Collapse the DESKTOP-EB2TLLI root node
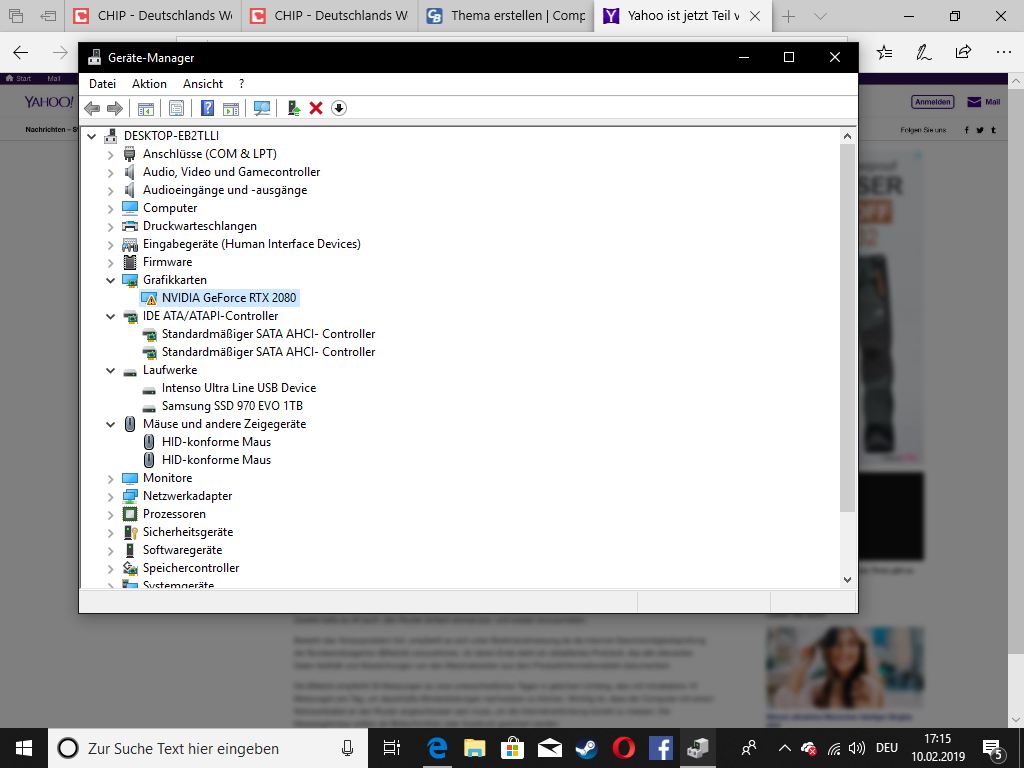 pos(92,136)
